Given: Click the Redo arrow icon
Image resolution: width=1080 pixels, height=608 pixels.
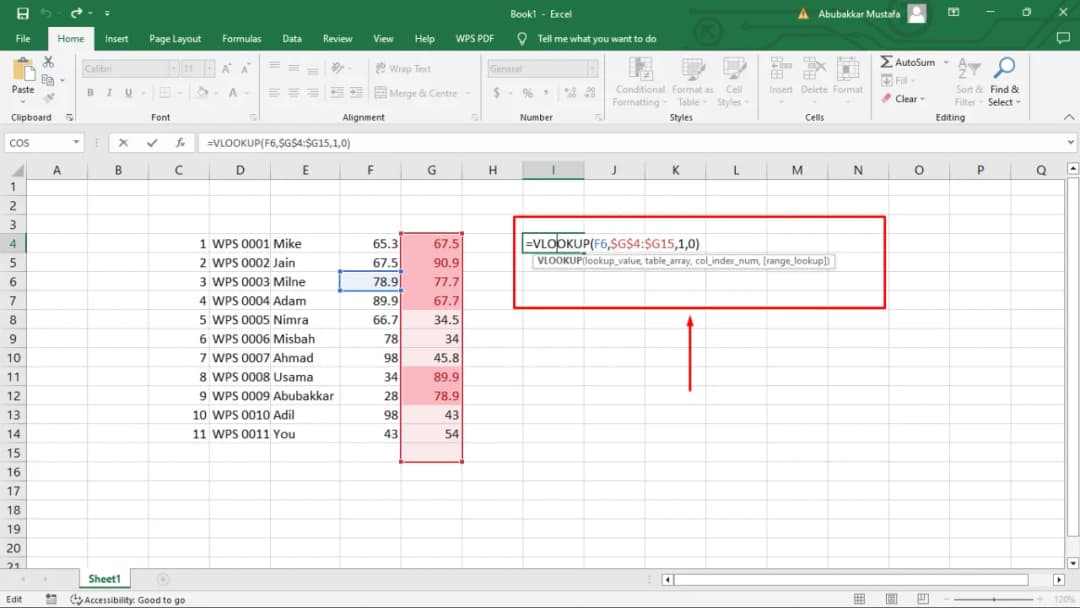Looking at the screenshot, I should click(76, 13).
